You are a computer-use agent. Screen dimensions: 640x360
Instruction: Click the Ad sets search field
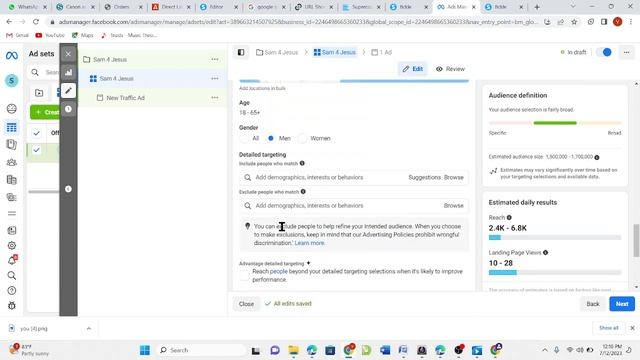44,72
